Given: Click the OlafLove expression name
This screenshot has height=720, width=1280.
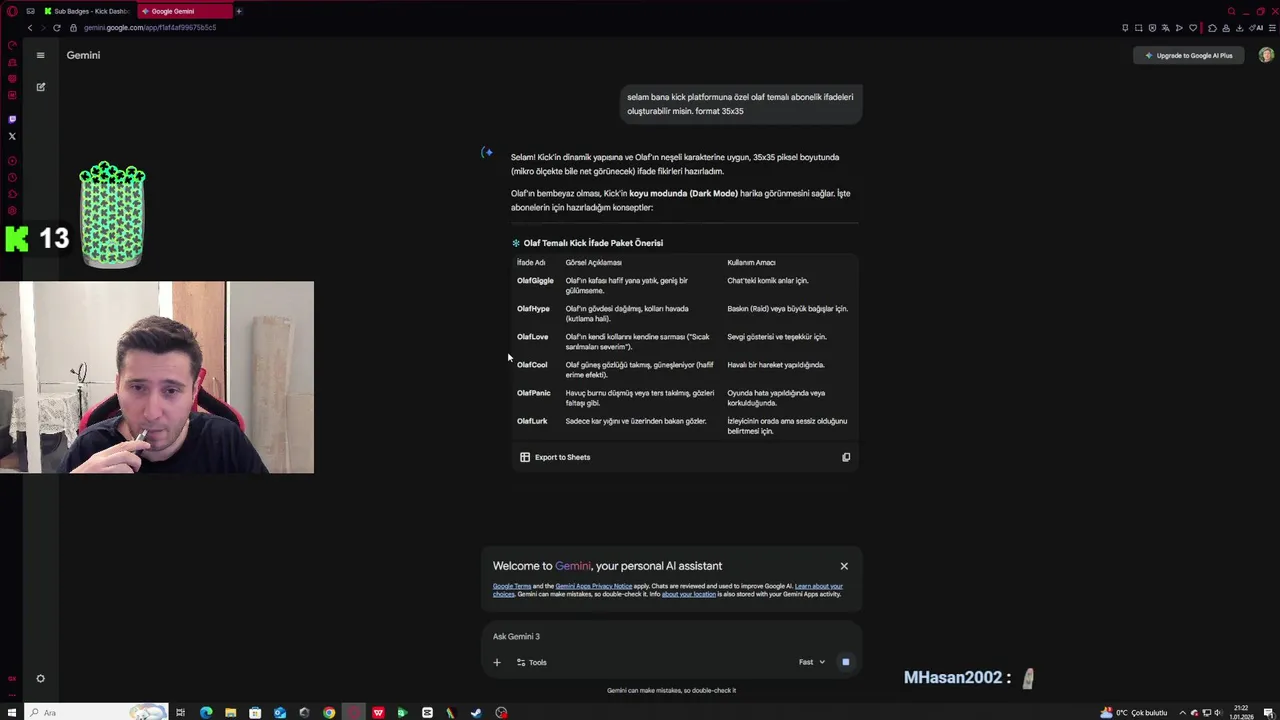Looking at the screenshot, I should (532, 337).
